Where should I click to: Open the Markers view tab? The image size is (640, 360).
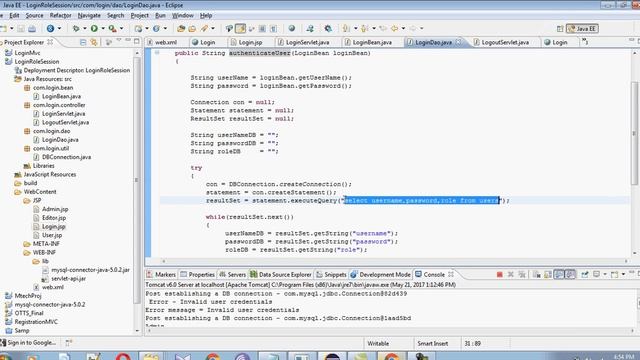[161, 275]
